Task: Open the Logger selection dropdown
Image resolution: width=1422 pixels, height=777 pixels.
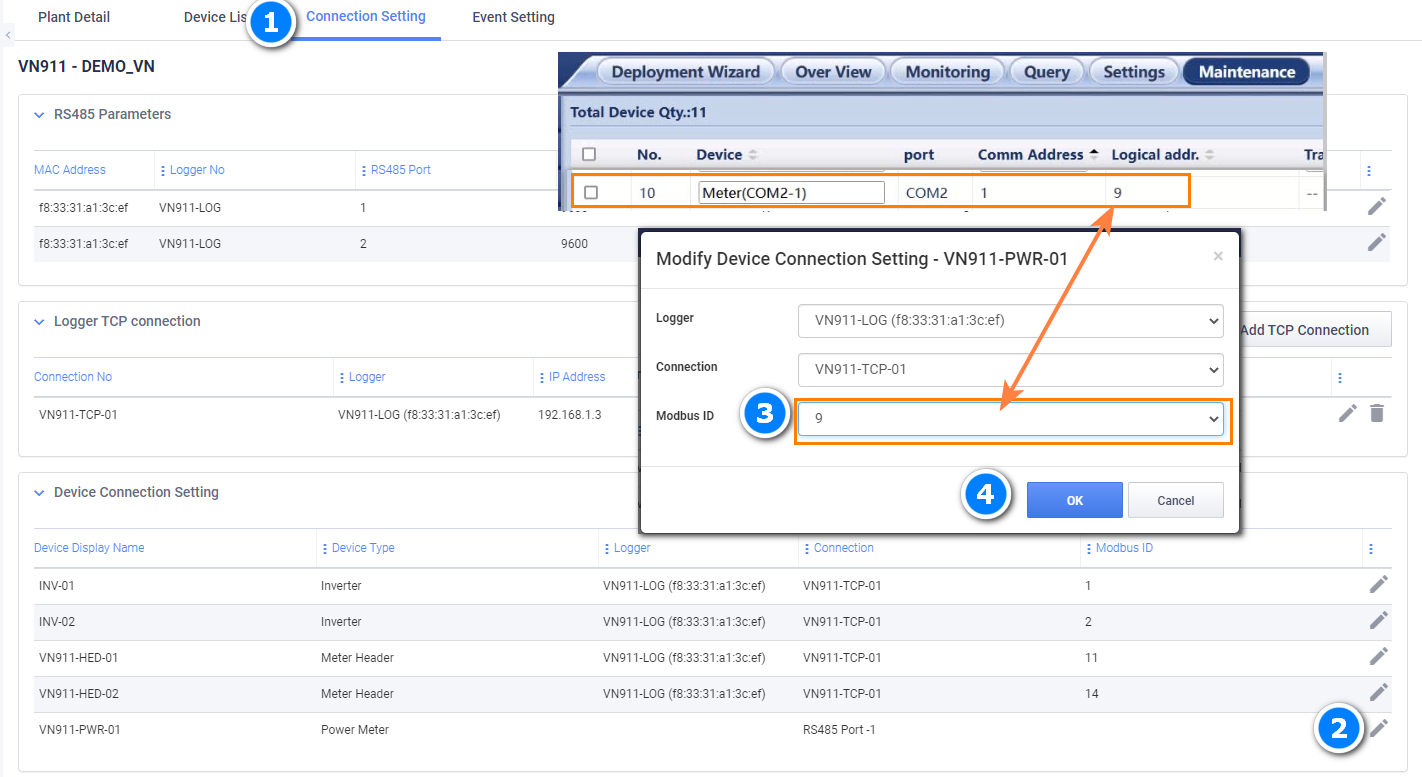Action: [x=1011, y=321]
